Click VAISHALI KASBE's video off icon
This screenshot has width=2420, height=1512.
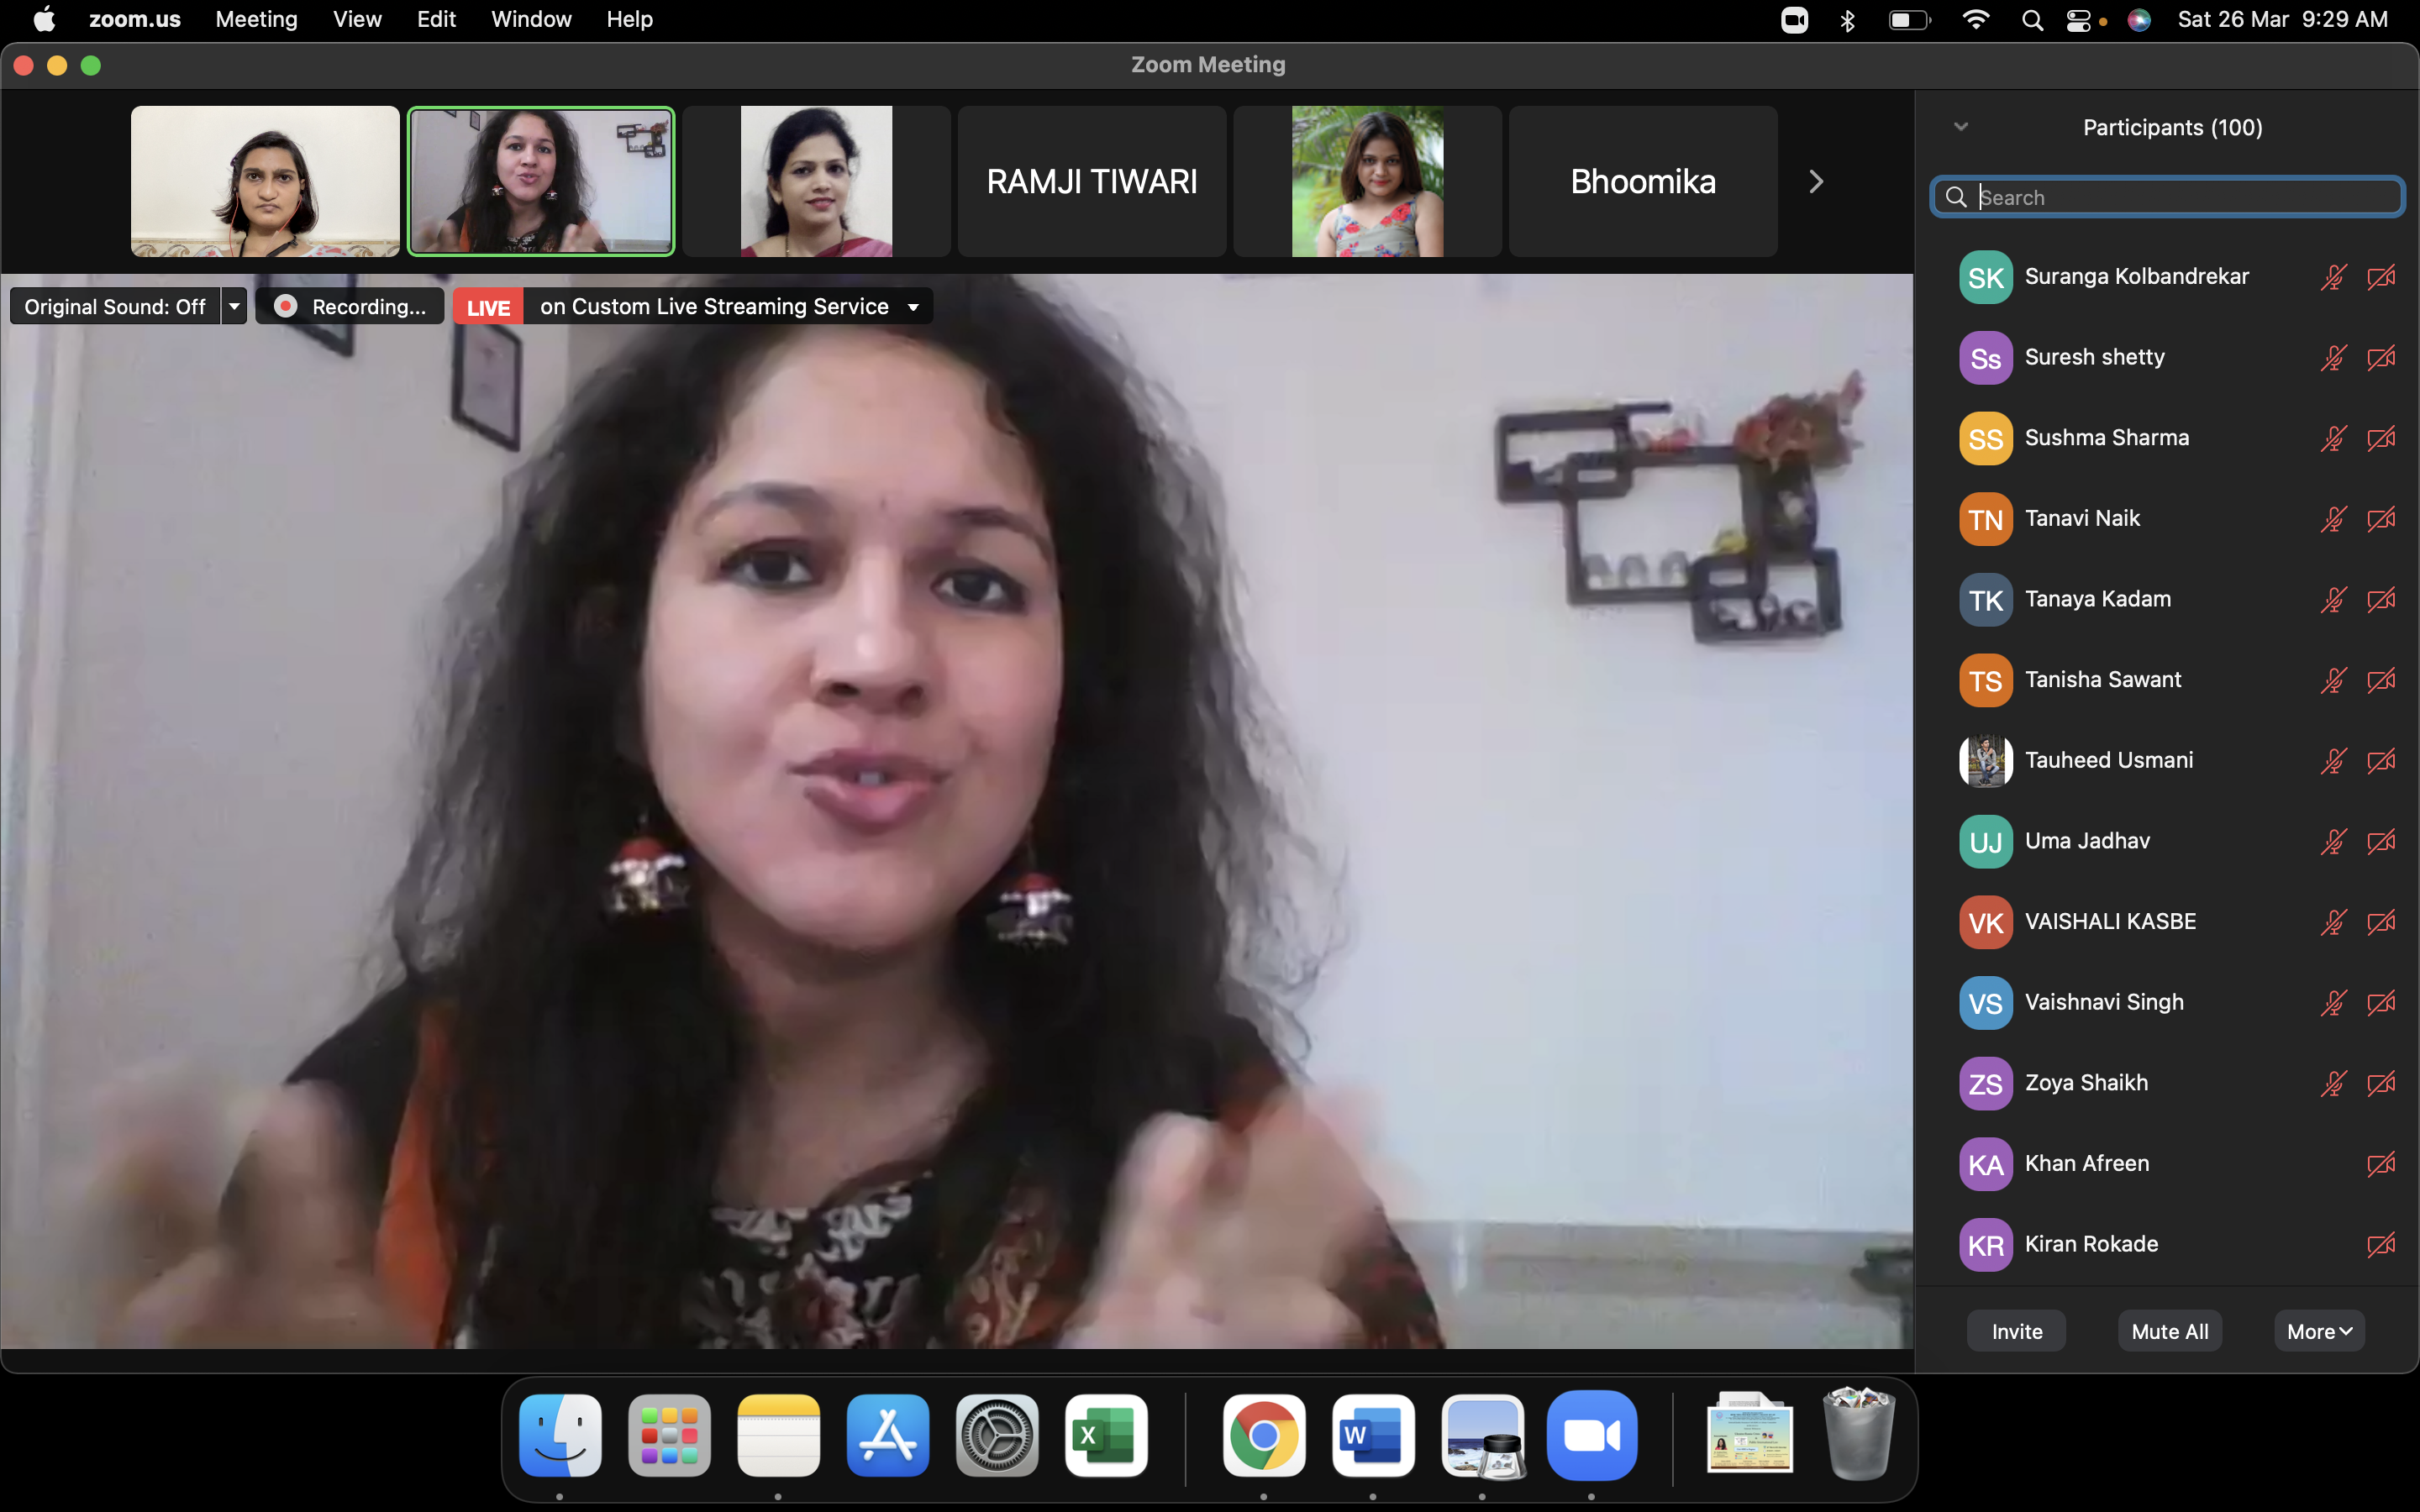pos(2381,922)
